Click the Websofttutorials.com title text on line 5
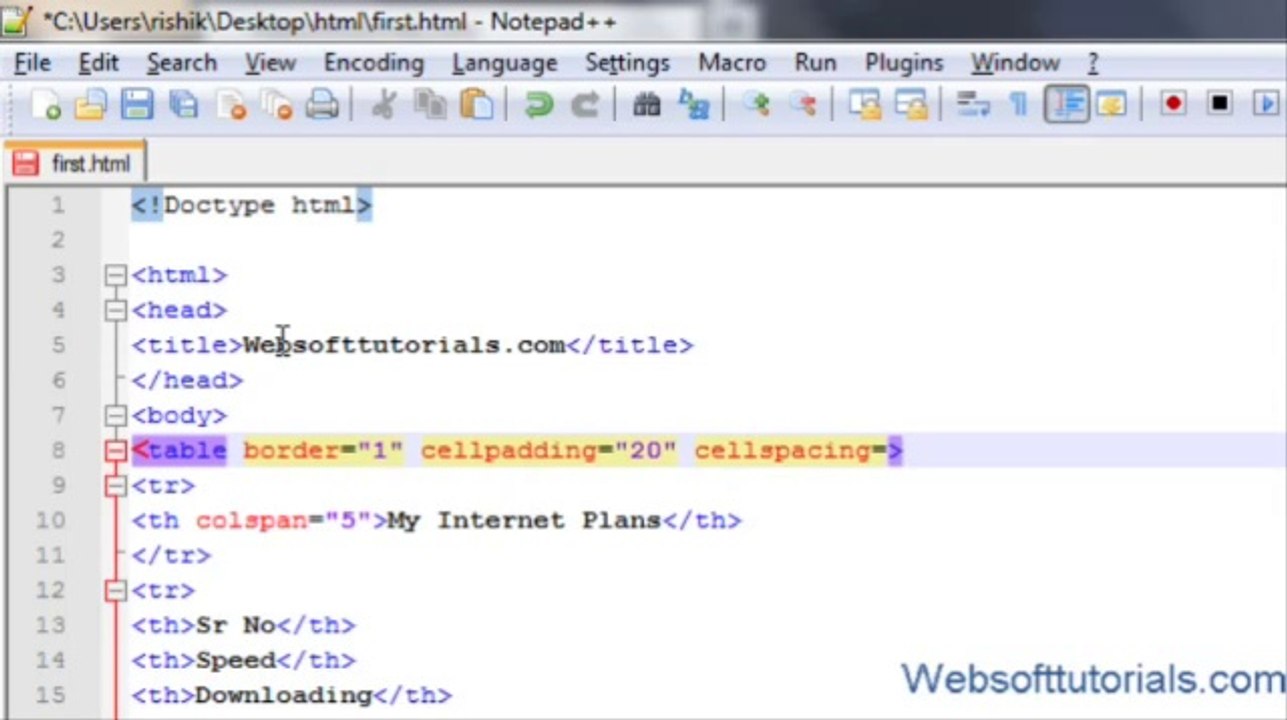The width and height of the screenshot is (1287, 720). 404,345
